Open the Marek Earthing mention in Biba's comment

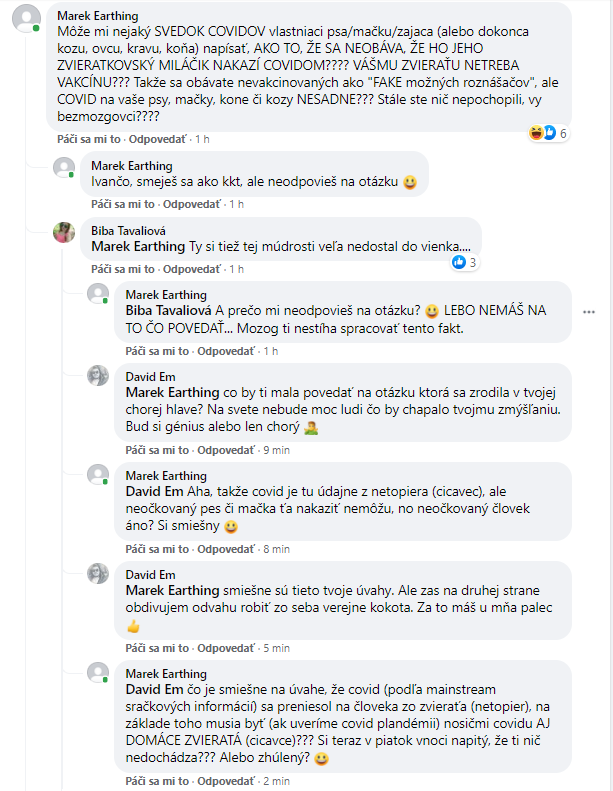pyautogui.click(x=140, y=246)
